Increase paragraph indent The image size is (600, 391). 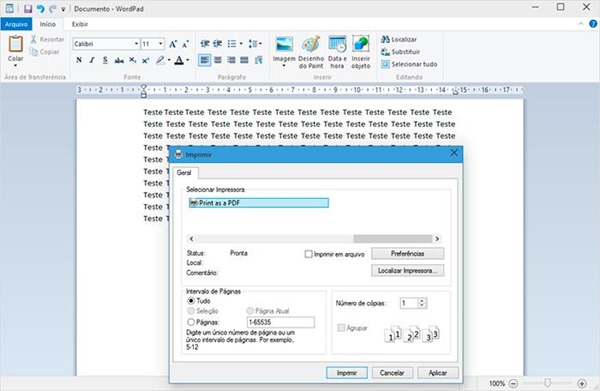click(x=218, y=44)
